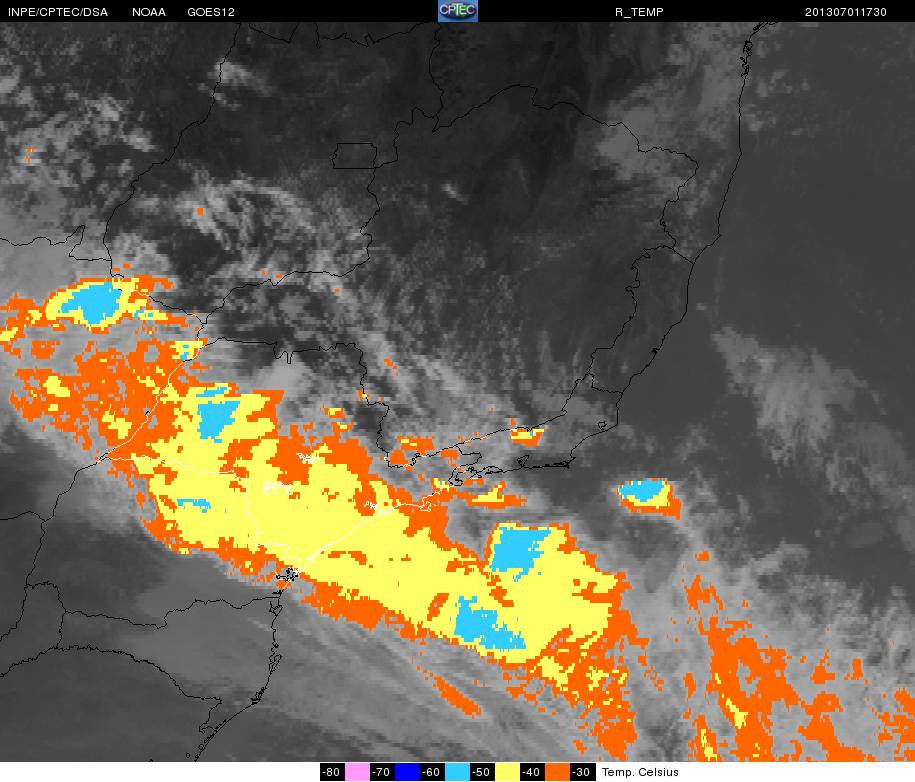This screenshot has width=915, height=782.
Task: Click the NOAA label in header
Action: [149, 12]
